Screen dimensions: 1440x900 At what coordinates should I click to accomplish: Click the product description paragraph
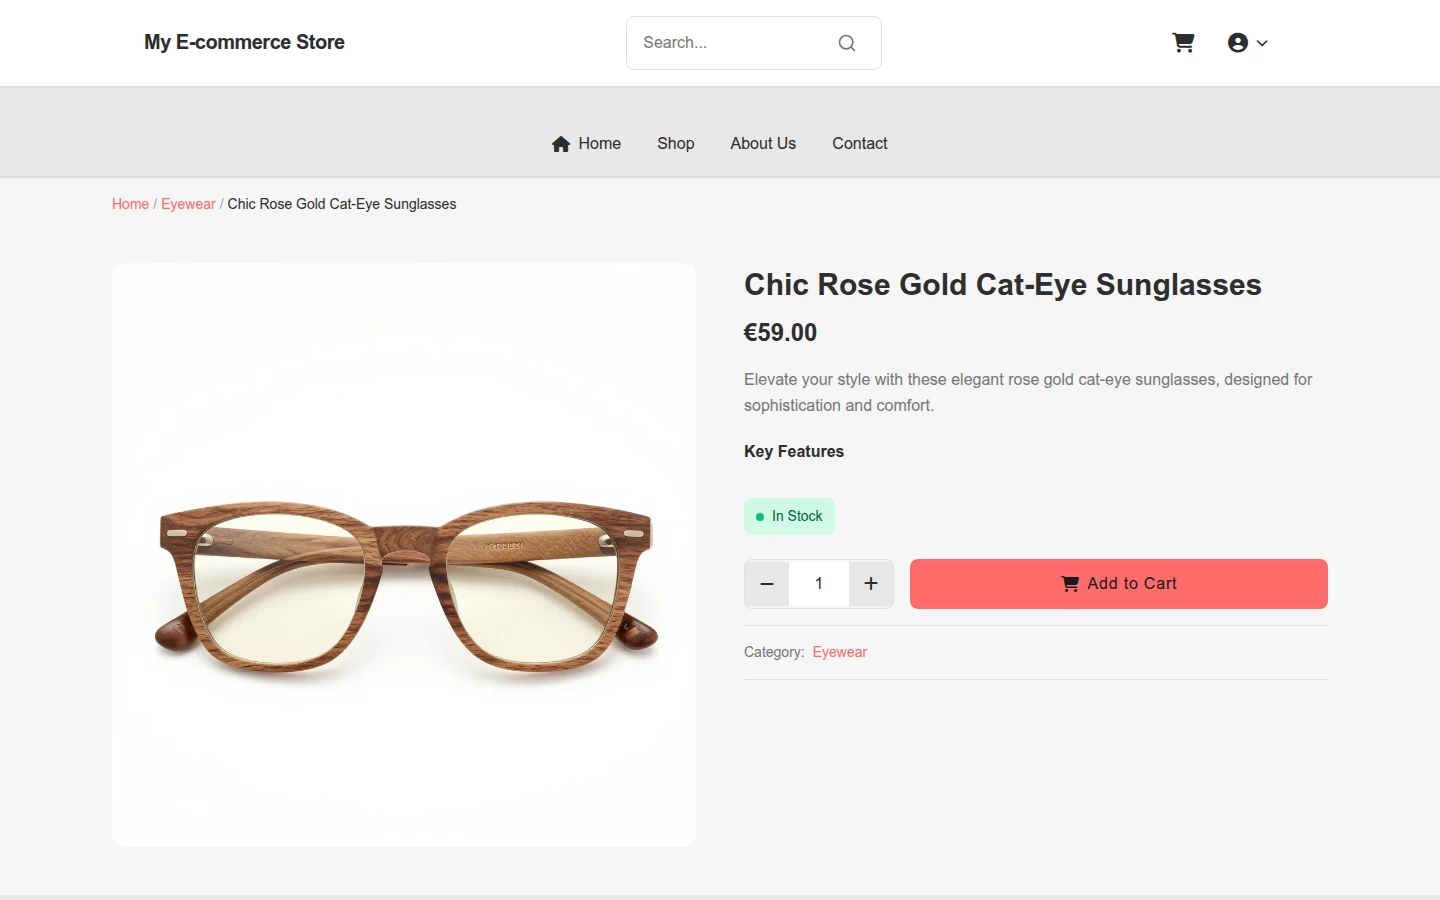point(1028,392)
